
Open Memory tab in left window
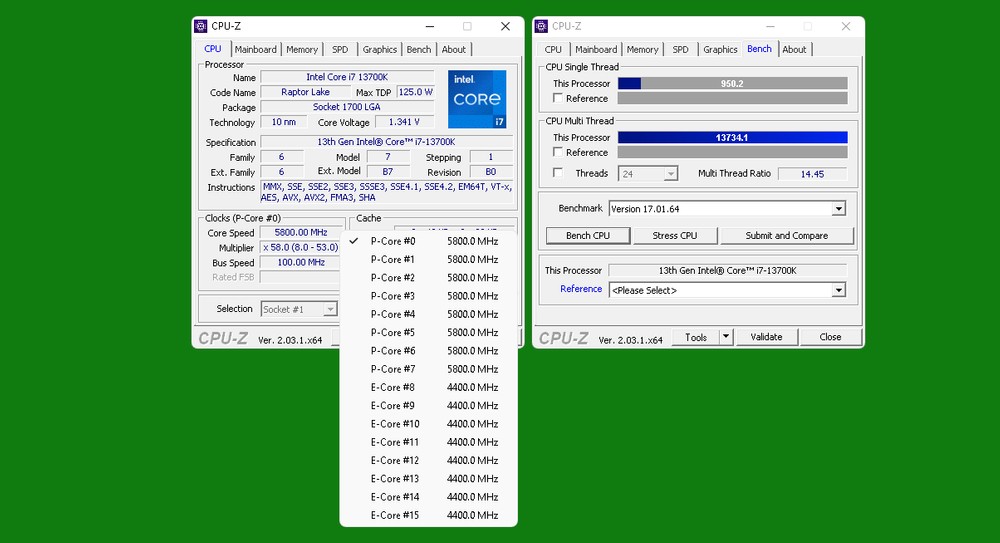point(302,50)
